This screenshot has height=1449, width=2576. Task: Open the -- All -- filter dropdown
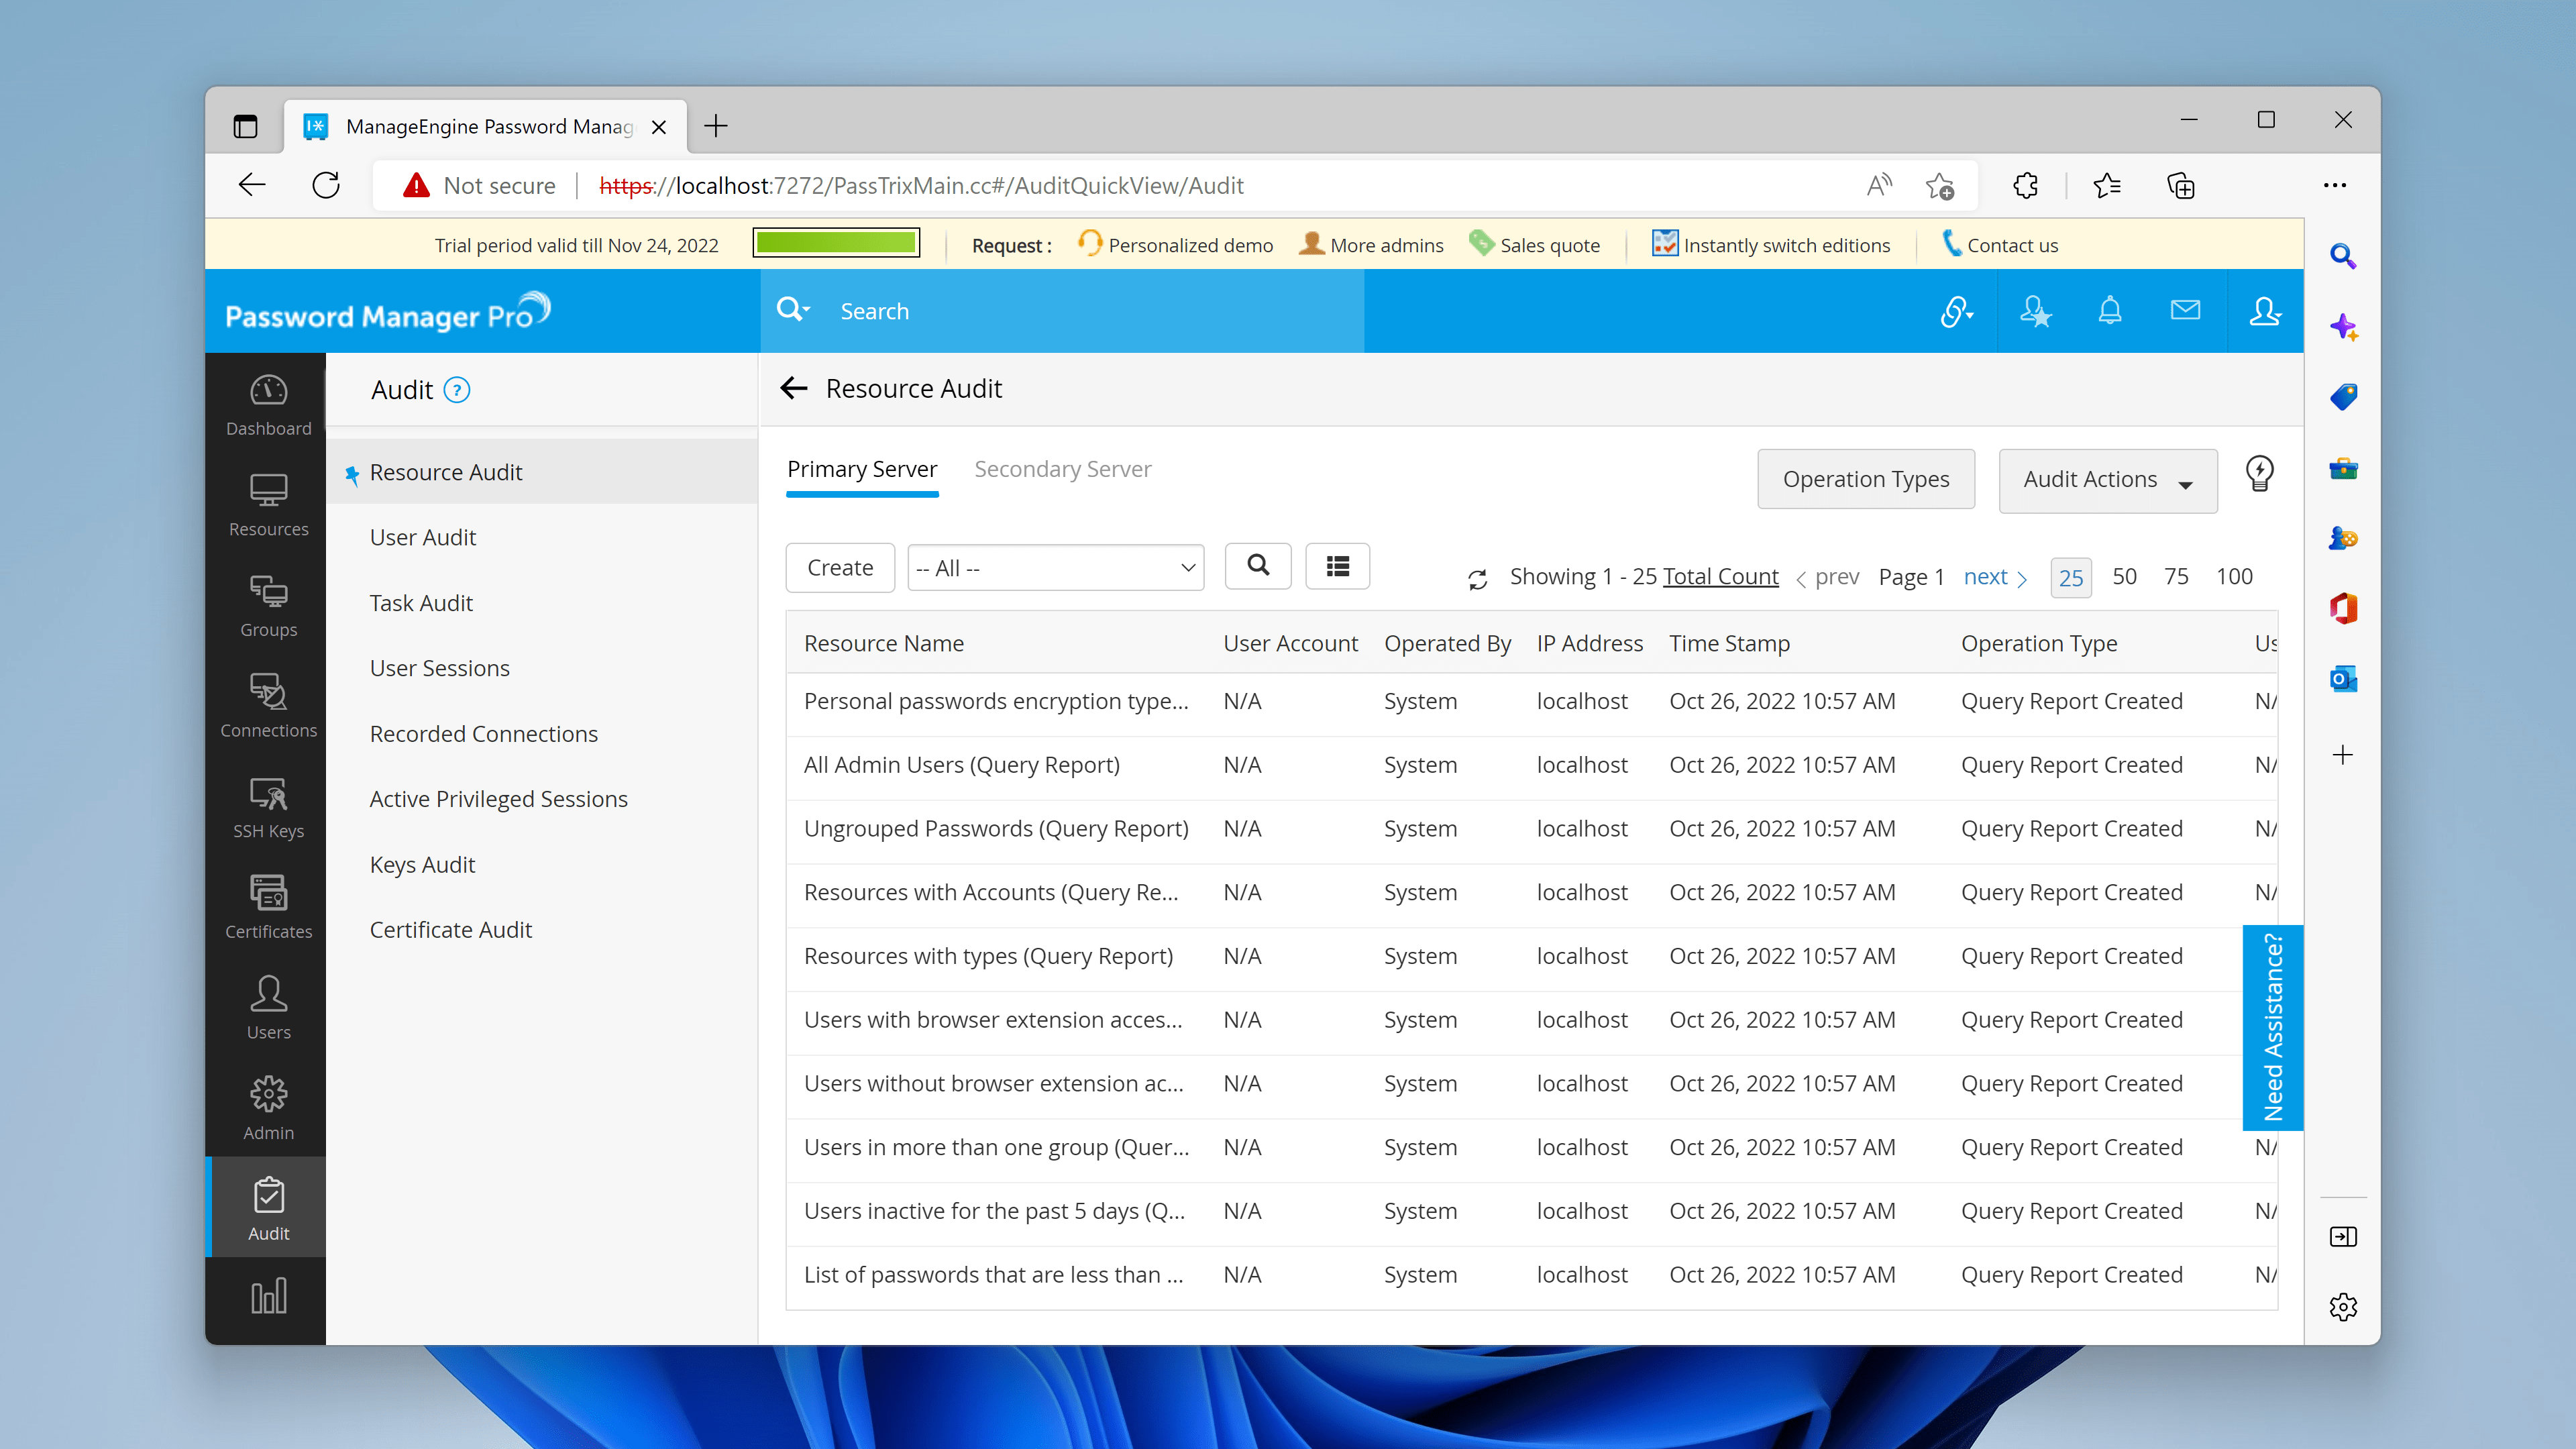click(x=1055, y=568)
